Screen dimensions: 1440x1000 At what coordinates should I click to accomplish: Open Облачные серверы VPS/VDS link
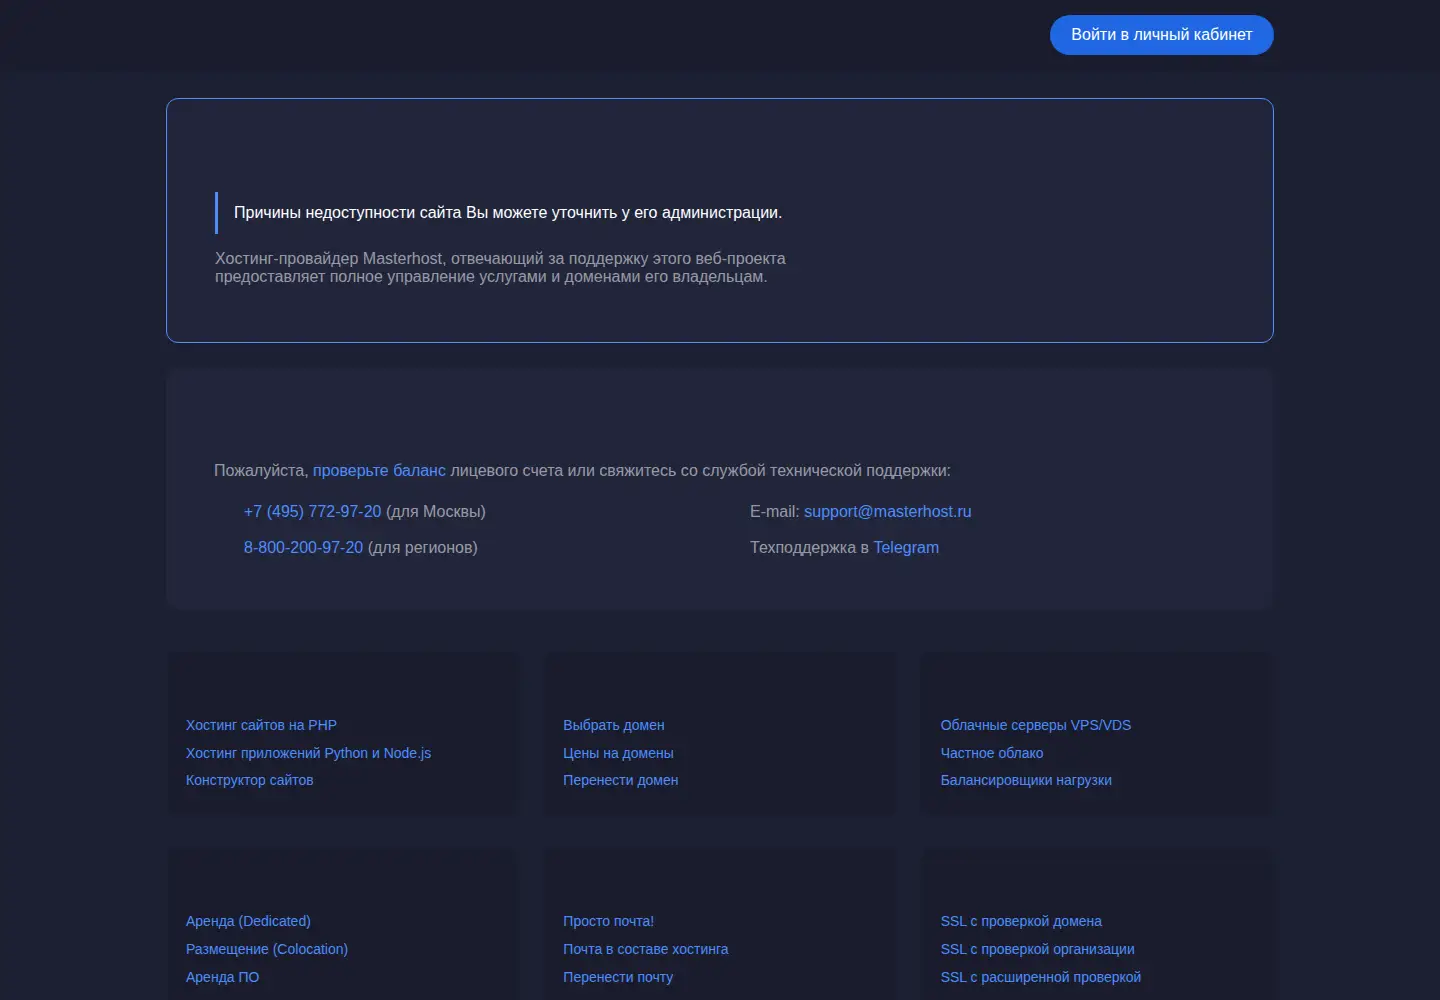pyautogui.click(x=1036, y=726)
